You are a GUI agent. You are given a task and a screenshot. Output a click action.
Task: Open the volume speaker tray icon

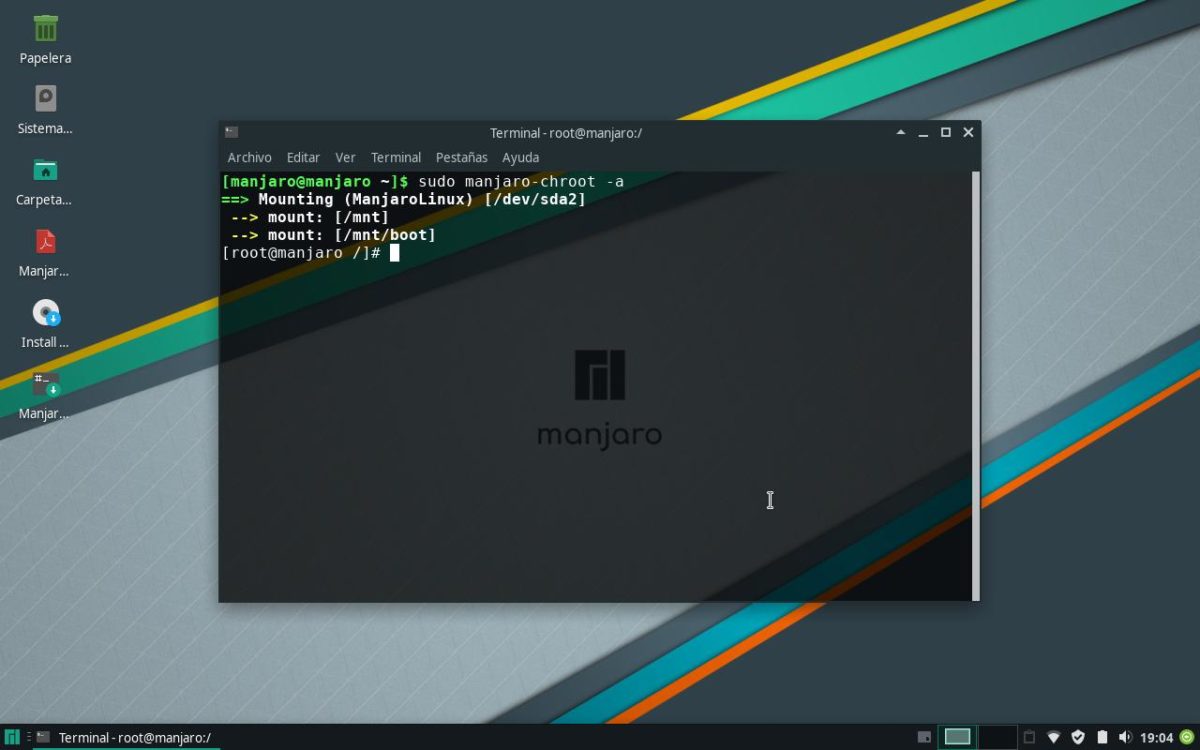pos(1126,737)
